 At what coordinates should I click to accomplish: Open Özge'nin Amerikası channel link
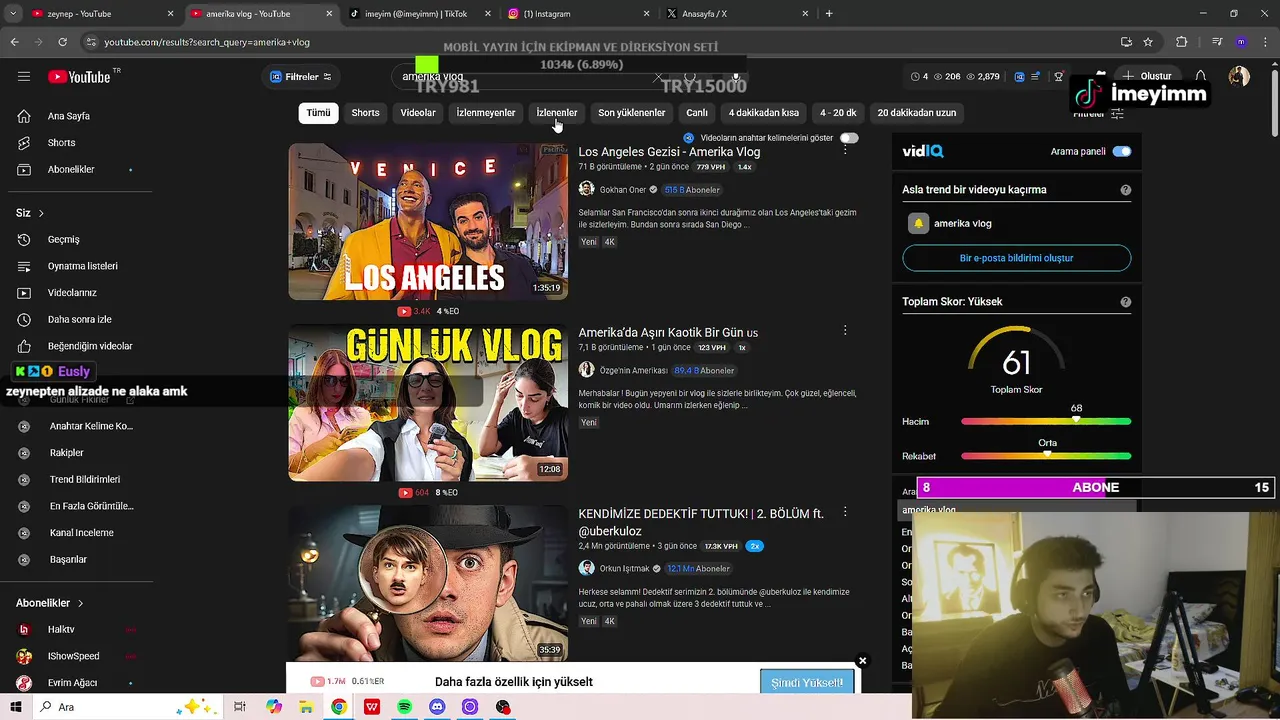point(633,371)
